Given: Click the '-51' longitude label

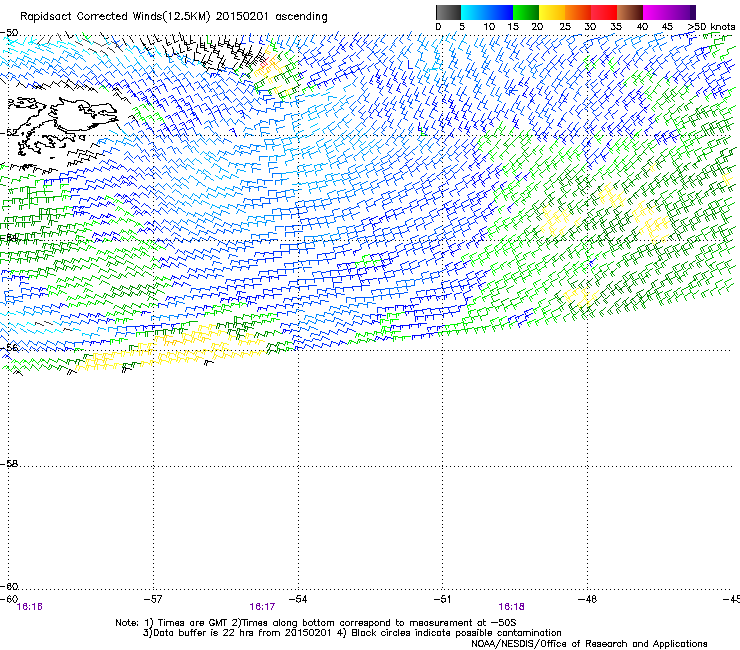Looking at the screenshot, I should coord(442,599).
